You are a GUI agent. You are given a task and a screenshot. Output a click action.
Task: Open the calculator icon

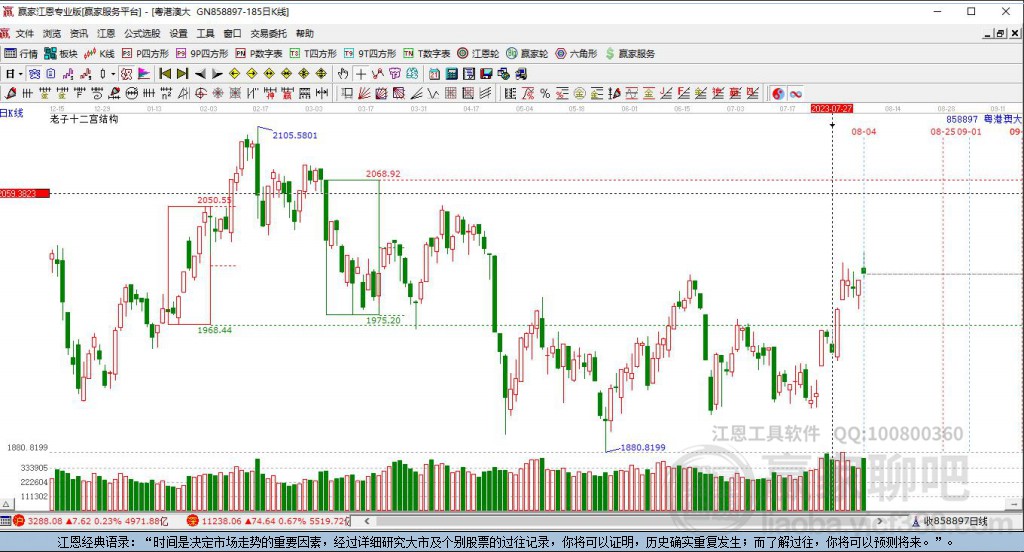tap(452, 74)
